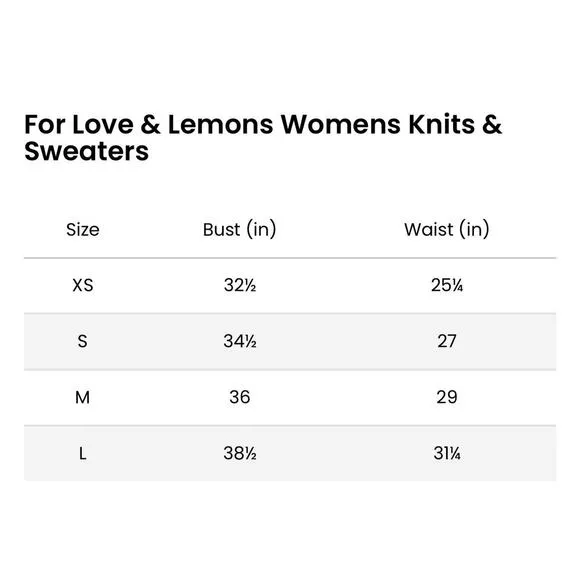Click the S size row label

(82, 341)
